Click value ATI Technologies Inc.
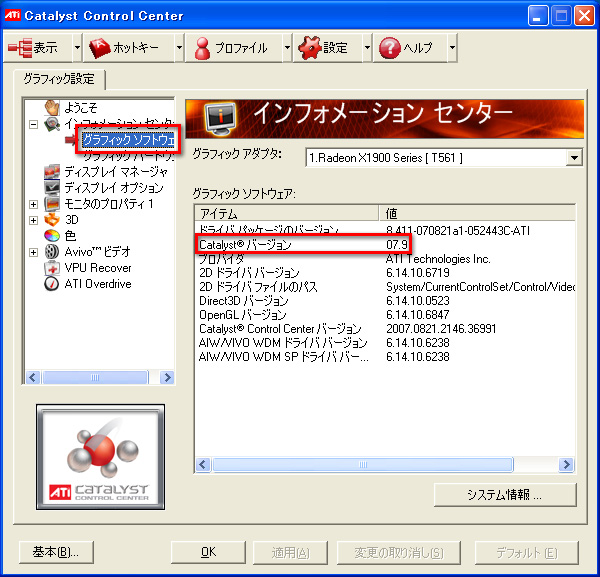 tap(438, 259)
